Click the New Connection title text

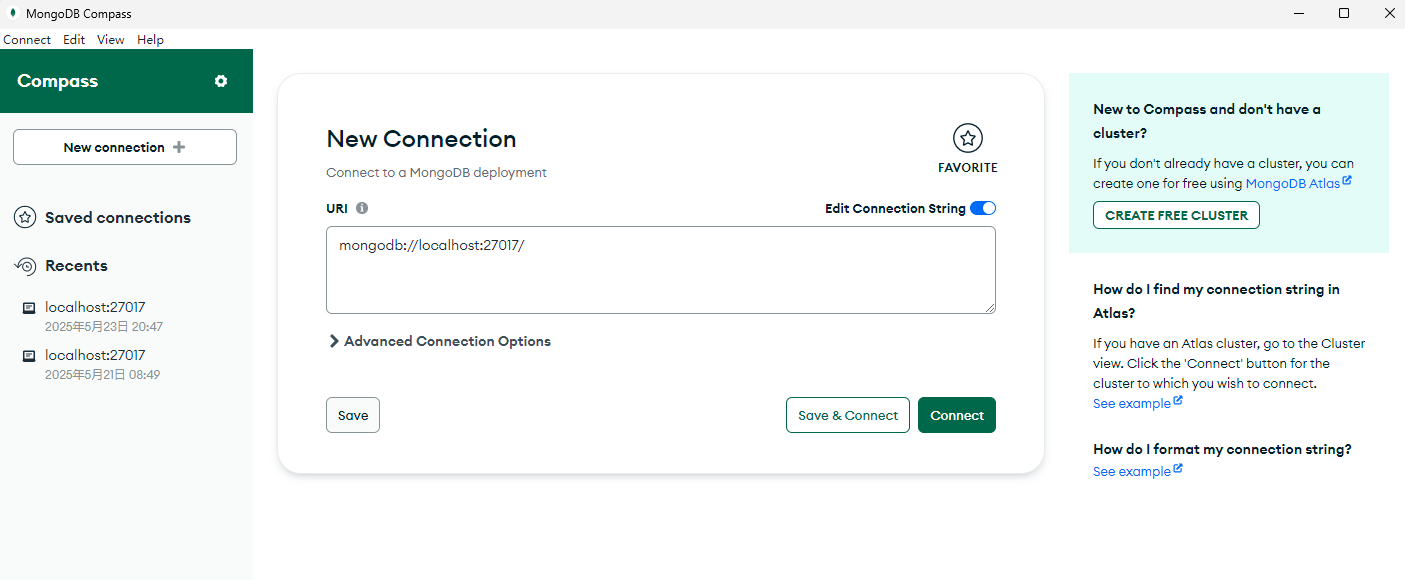[421, 139]
